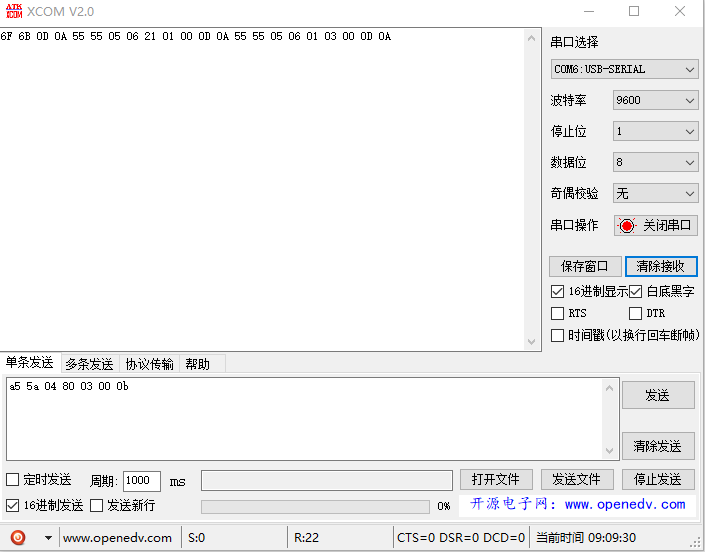Clear received data with 清除接收
This screenshot has width=705, height=552.
coord(661,267)
